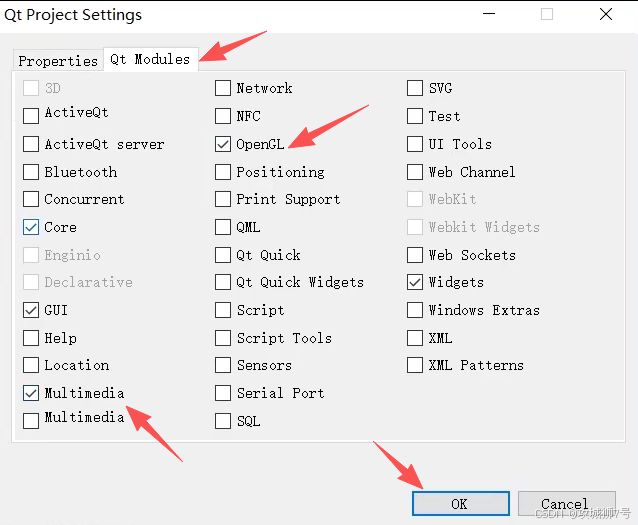Enable the Positioning module
This screenshot has height=525, width=638.
[223, 172]
